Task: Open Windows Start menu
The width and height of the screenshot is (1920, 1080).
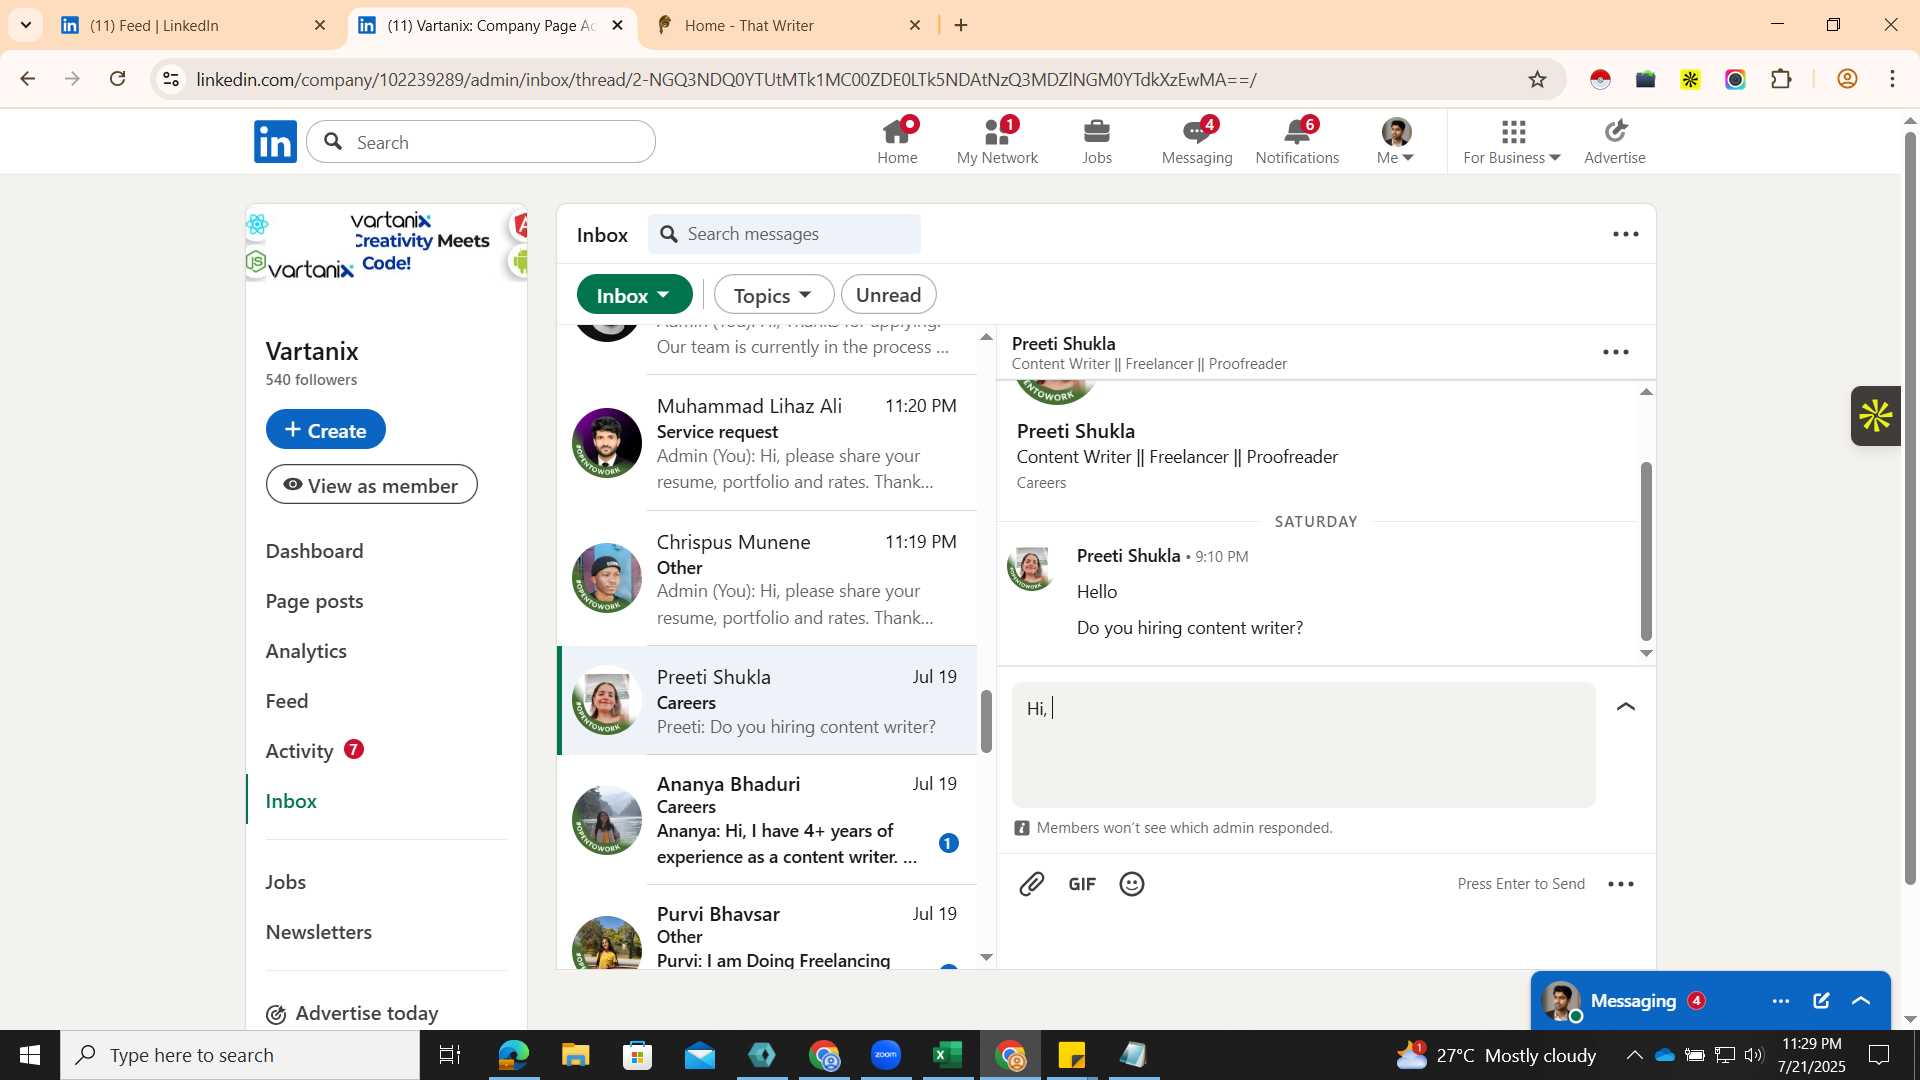Action: pyautogui.click(x=30, y=1055)
